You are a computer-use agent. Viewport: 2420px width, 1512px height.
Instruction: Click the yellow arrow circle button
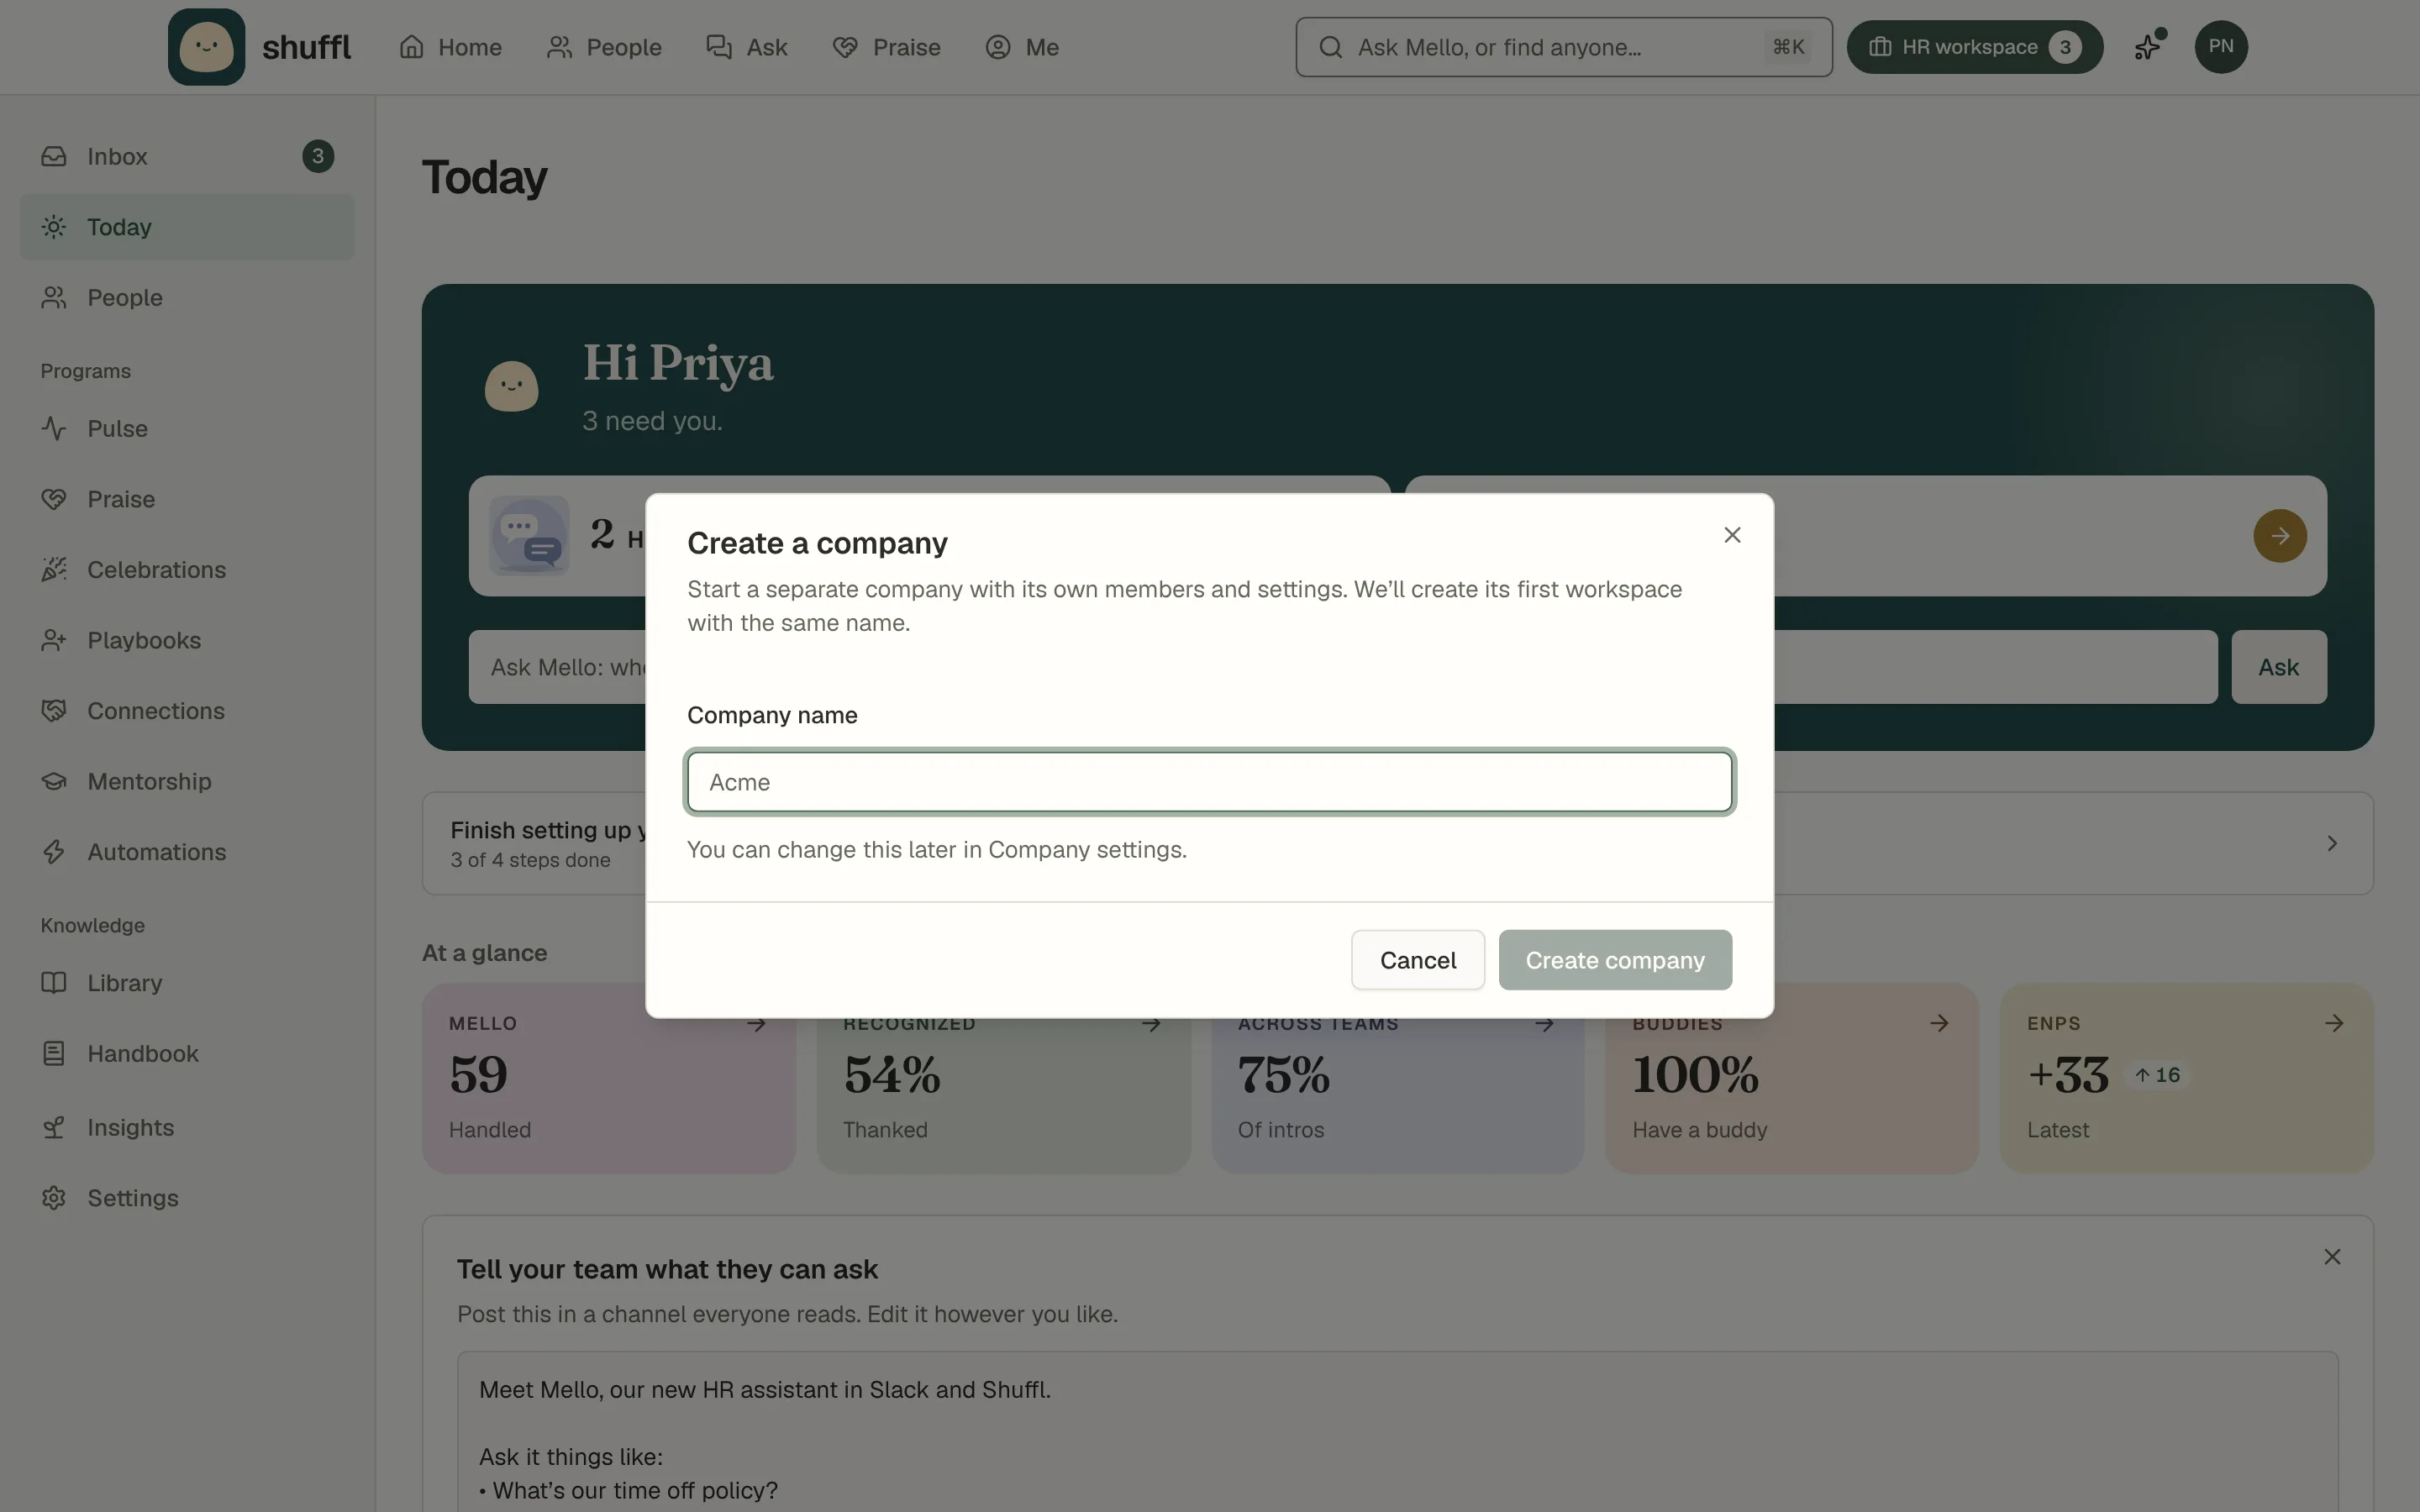2279,536
